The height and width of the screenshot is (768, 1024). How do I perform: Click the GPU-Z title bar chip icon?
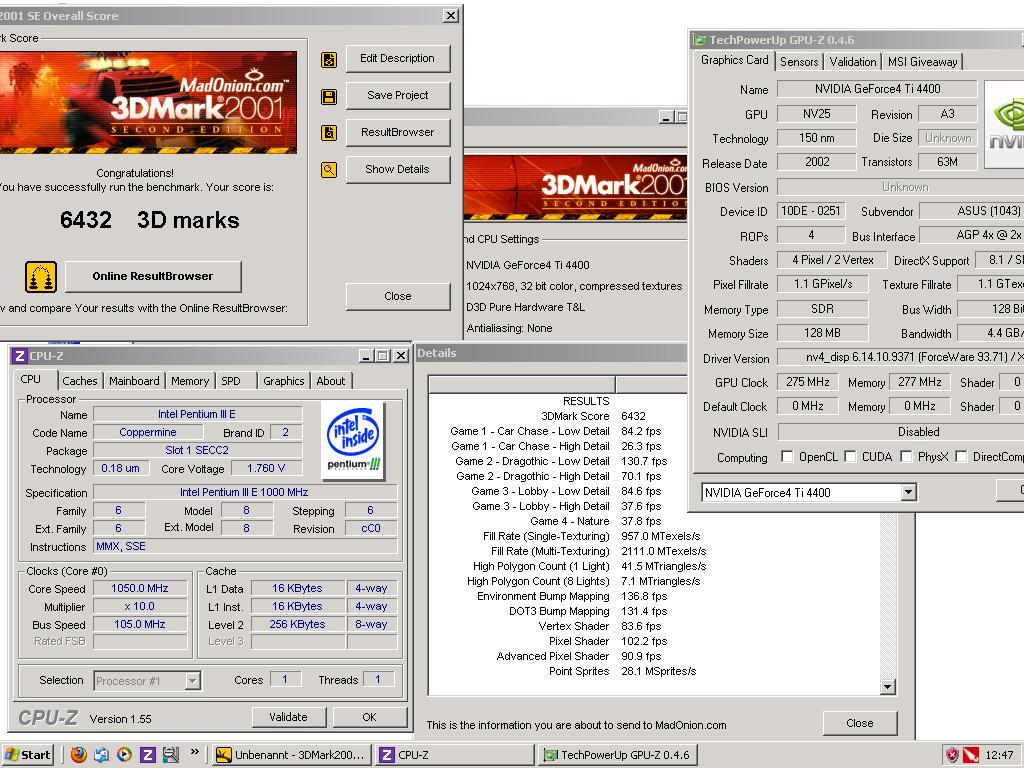(x=700, y=40)
